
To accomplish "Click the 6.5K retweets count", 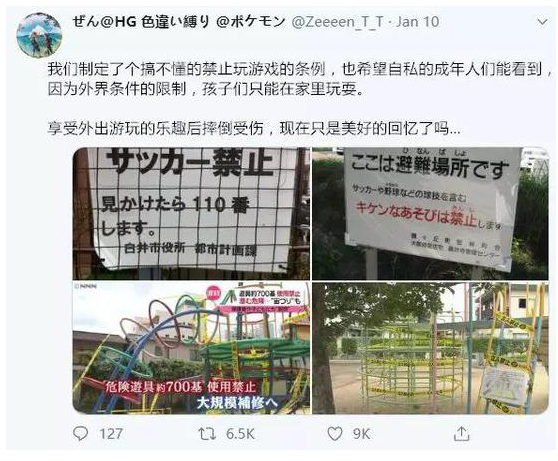I will 240,434.
